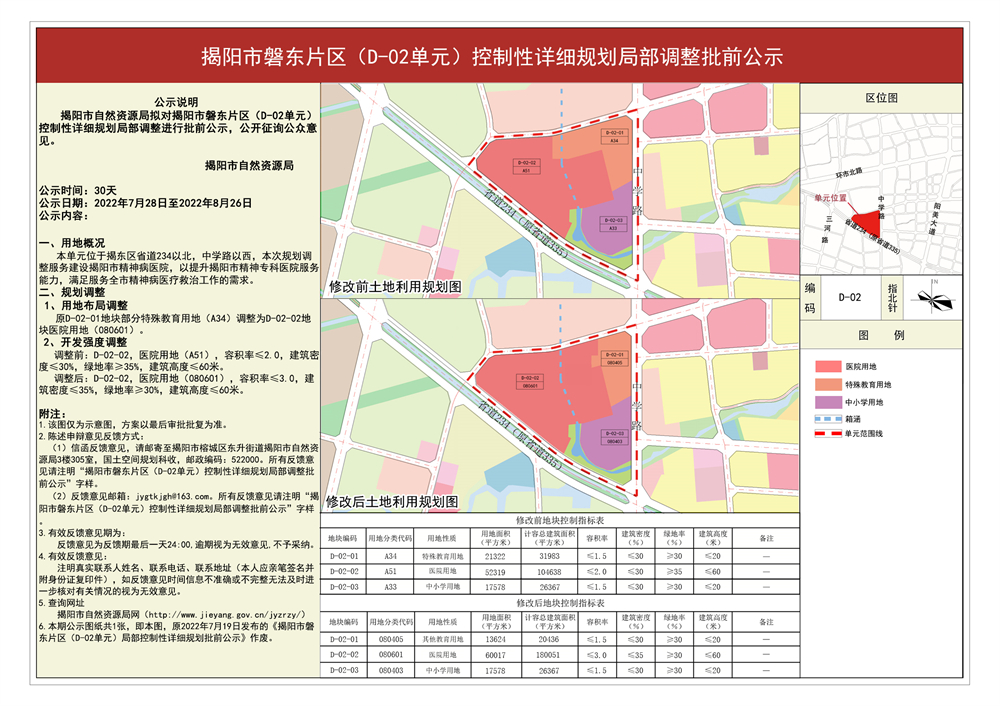Click the 阳美大道 label on the location map
1000x706 pixels.
[x=936, y=219]
